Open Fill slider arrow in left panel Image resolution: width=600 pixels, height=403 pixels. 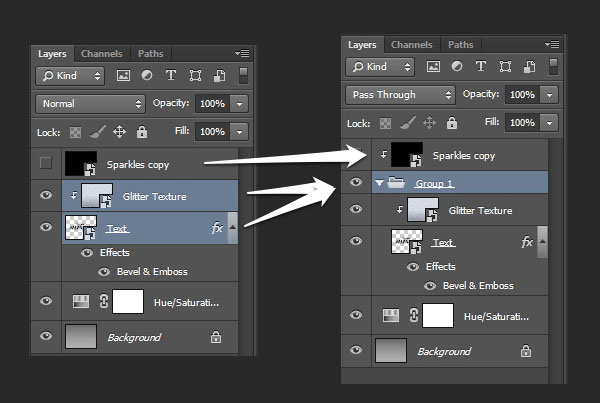click(x=239, y=132)
